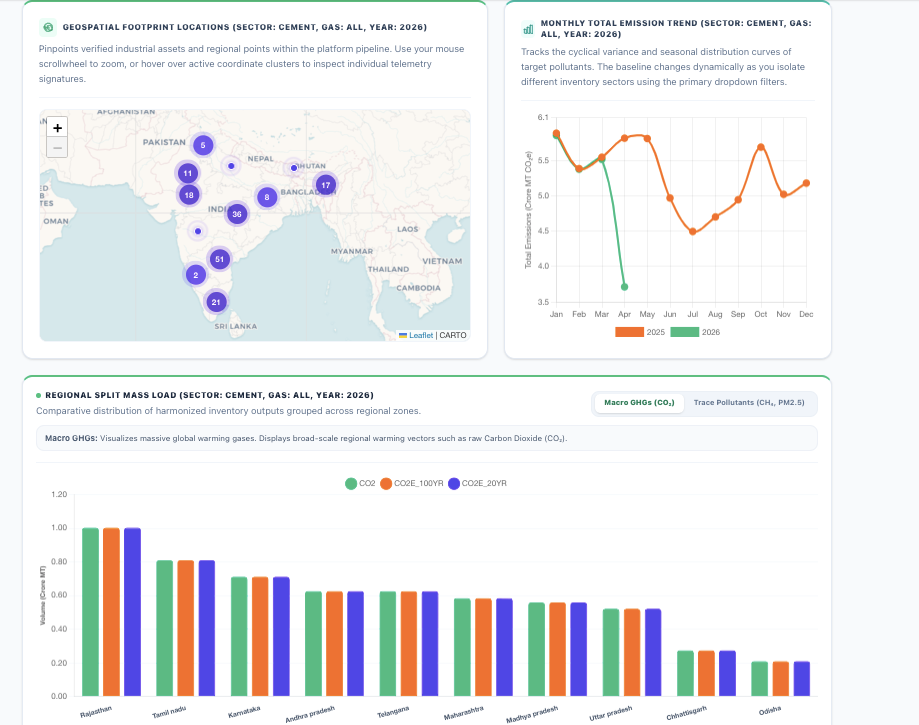Open map cluster marker showing 5
Viewport: 919px width, 725px height.
203,145
